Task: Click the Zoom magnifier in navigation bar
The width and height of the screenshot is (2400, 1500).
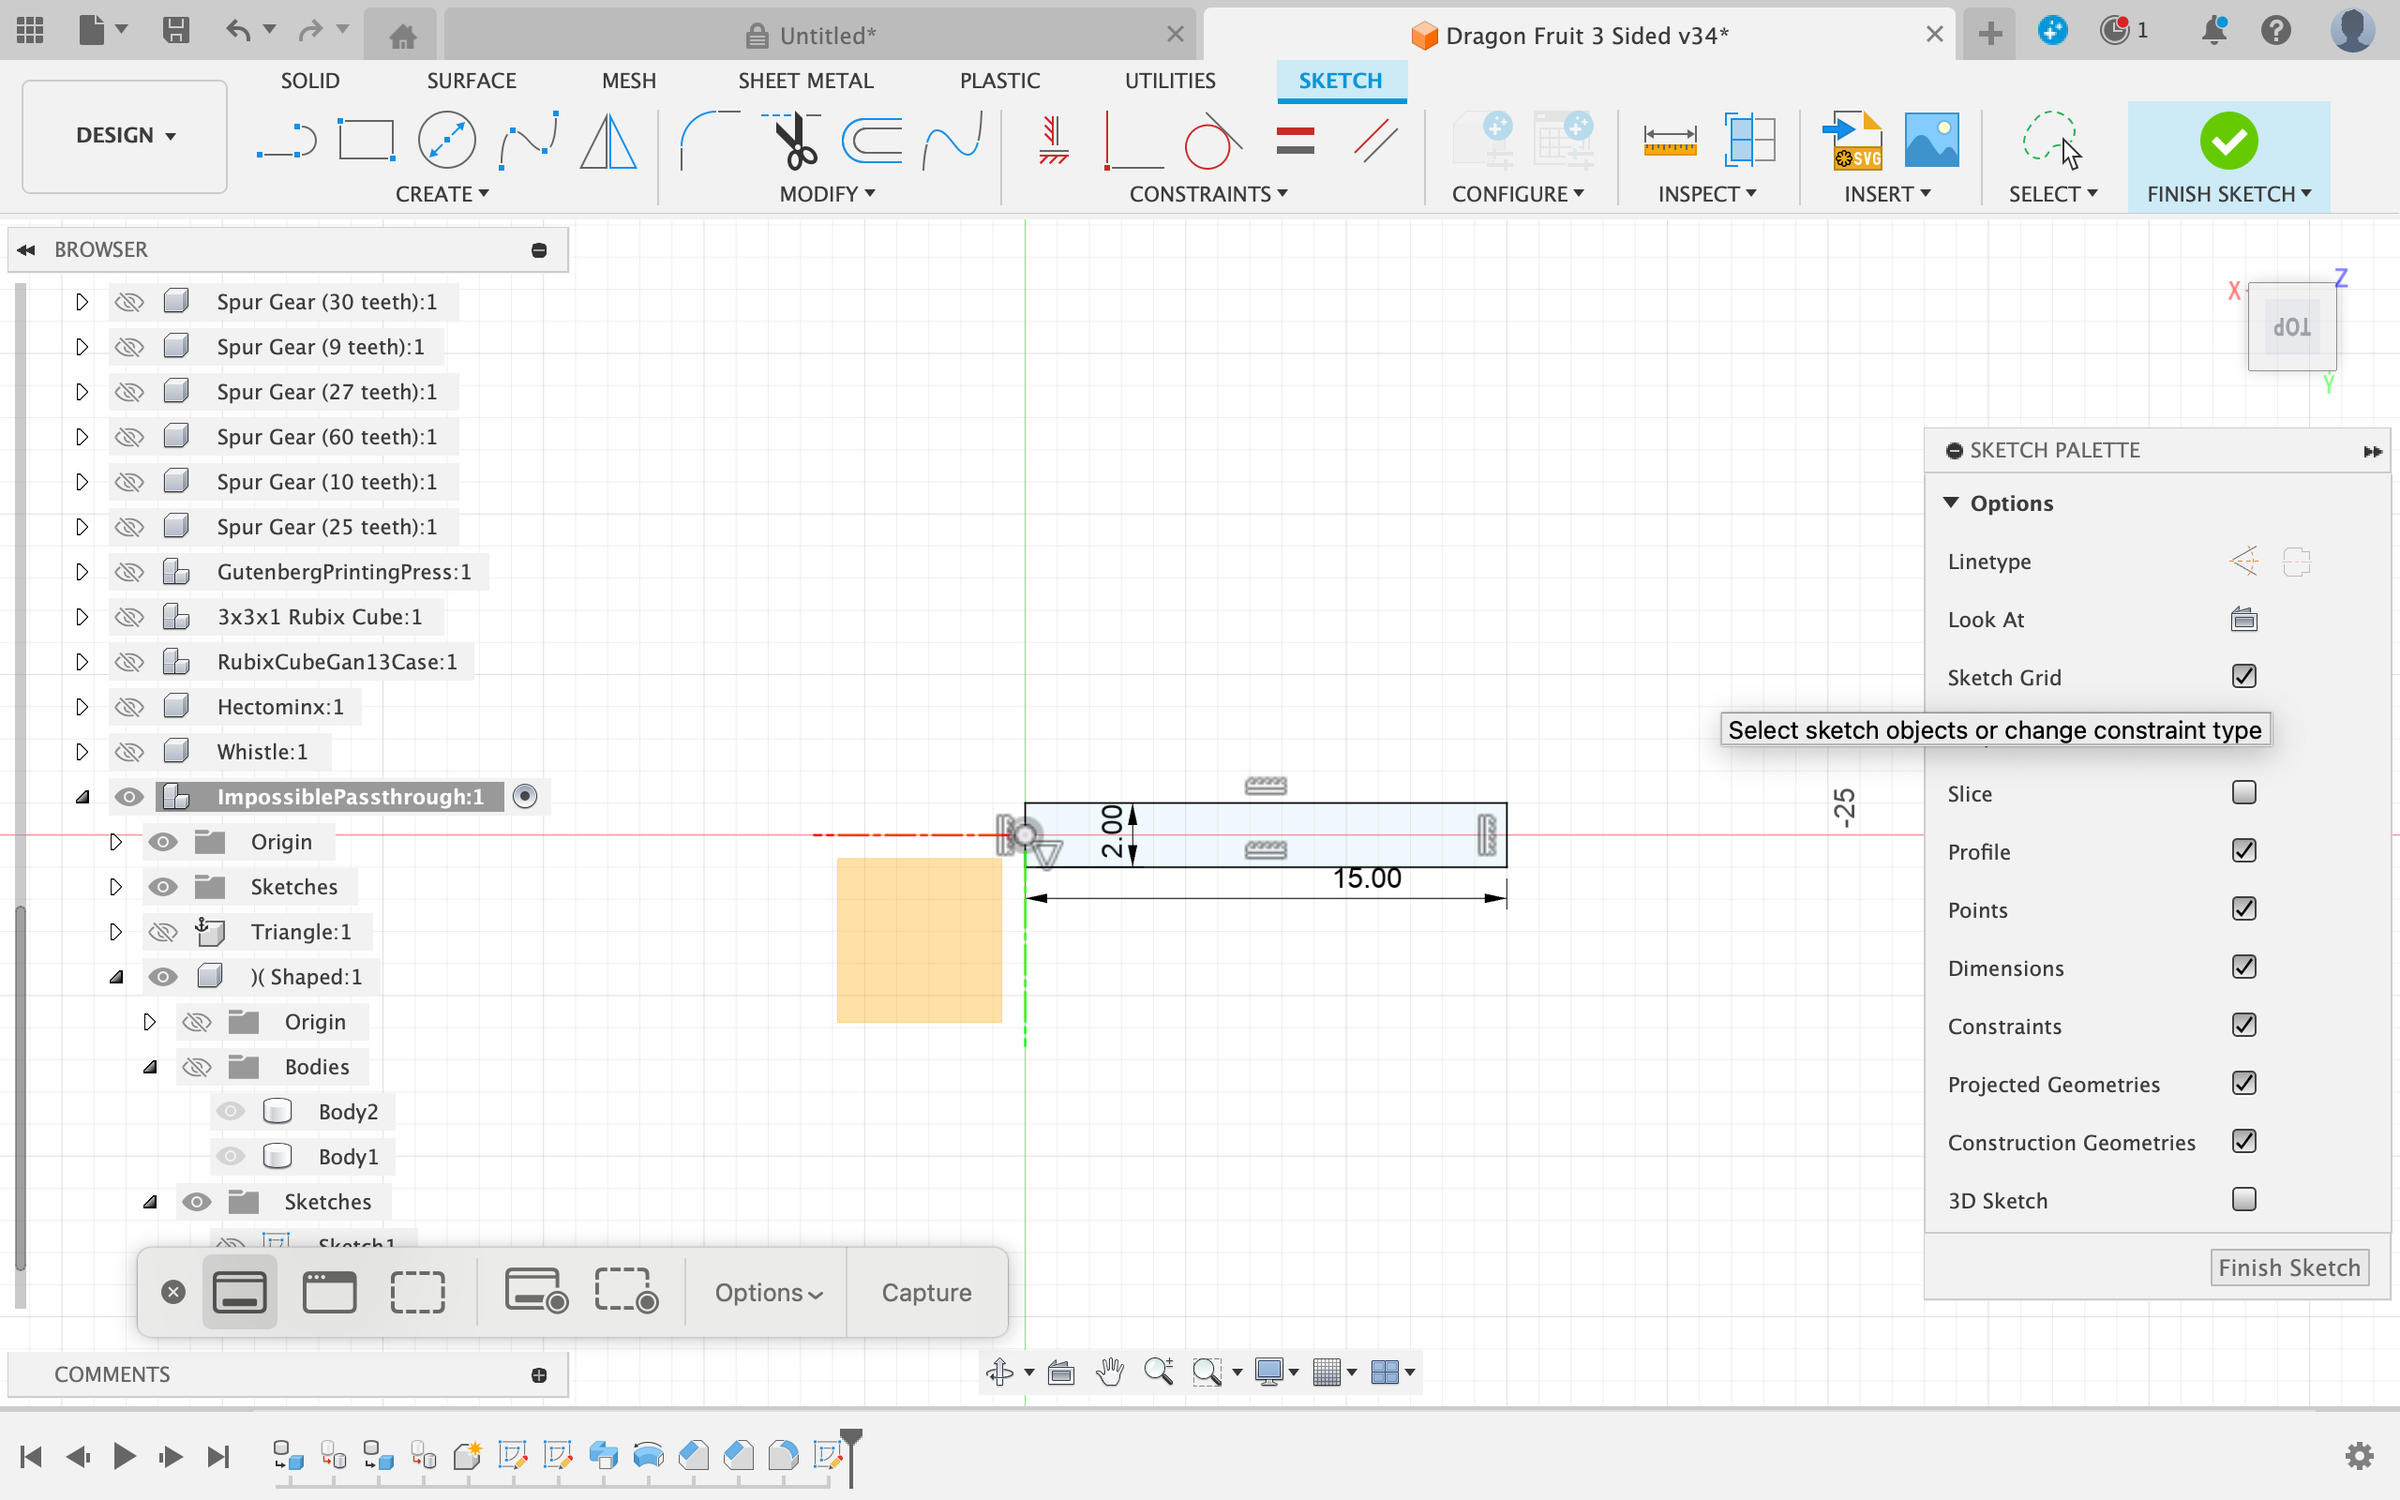Action: pos(1158,1372)
